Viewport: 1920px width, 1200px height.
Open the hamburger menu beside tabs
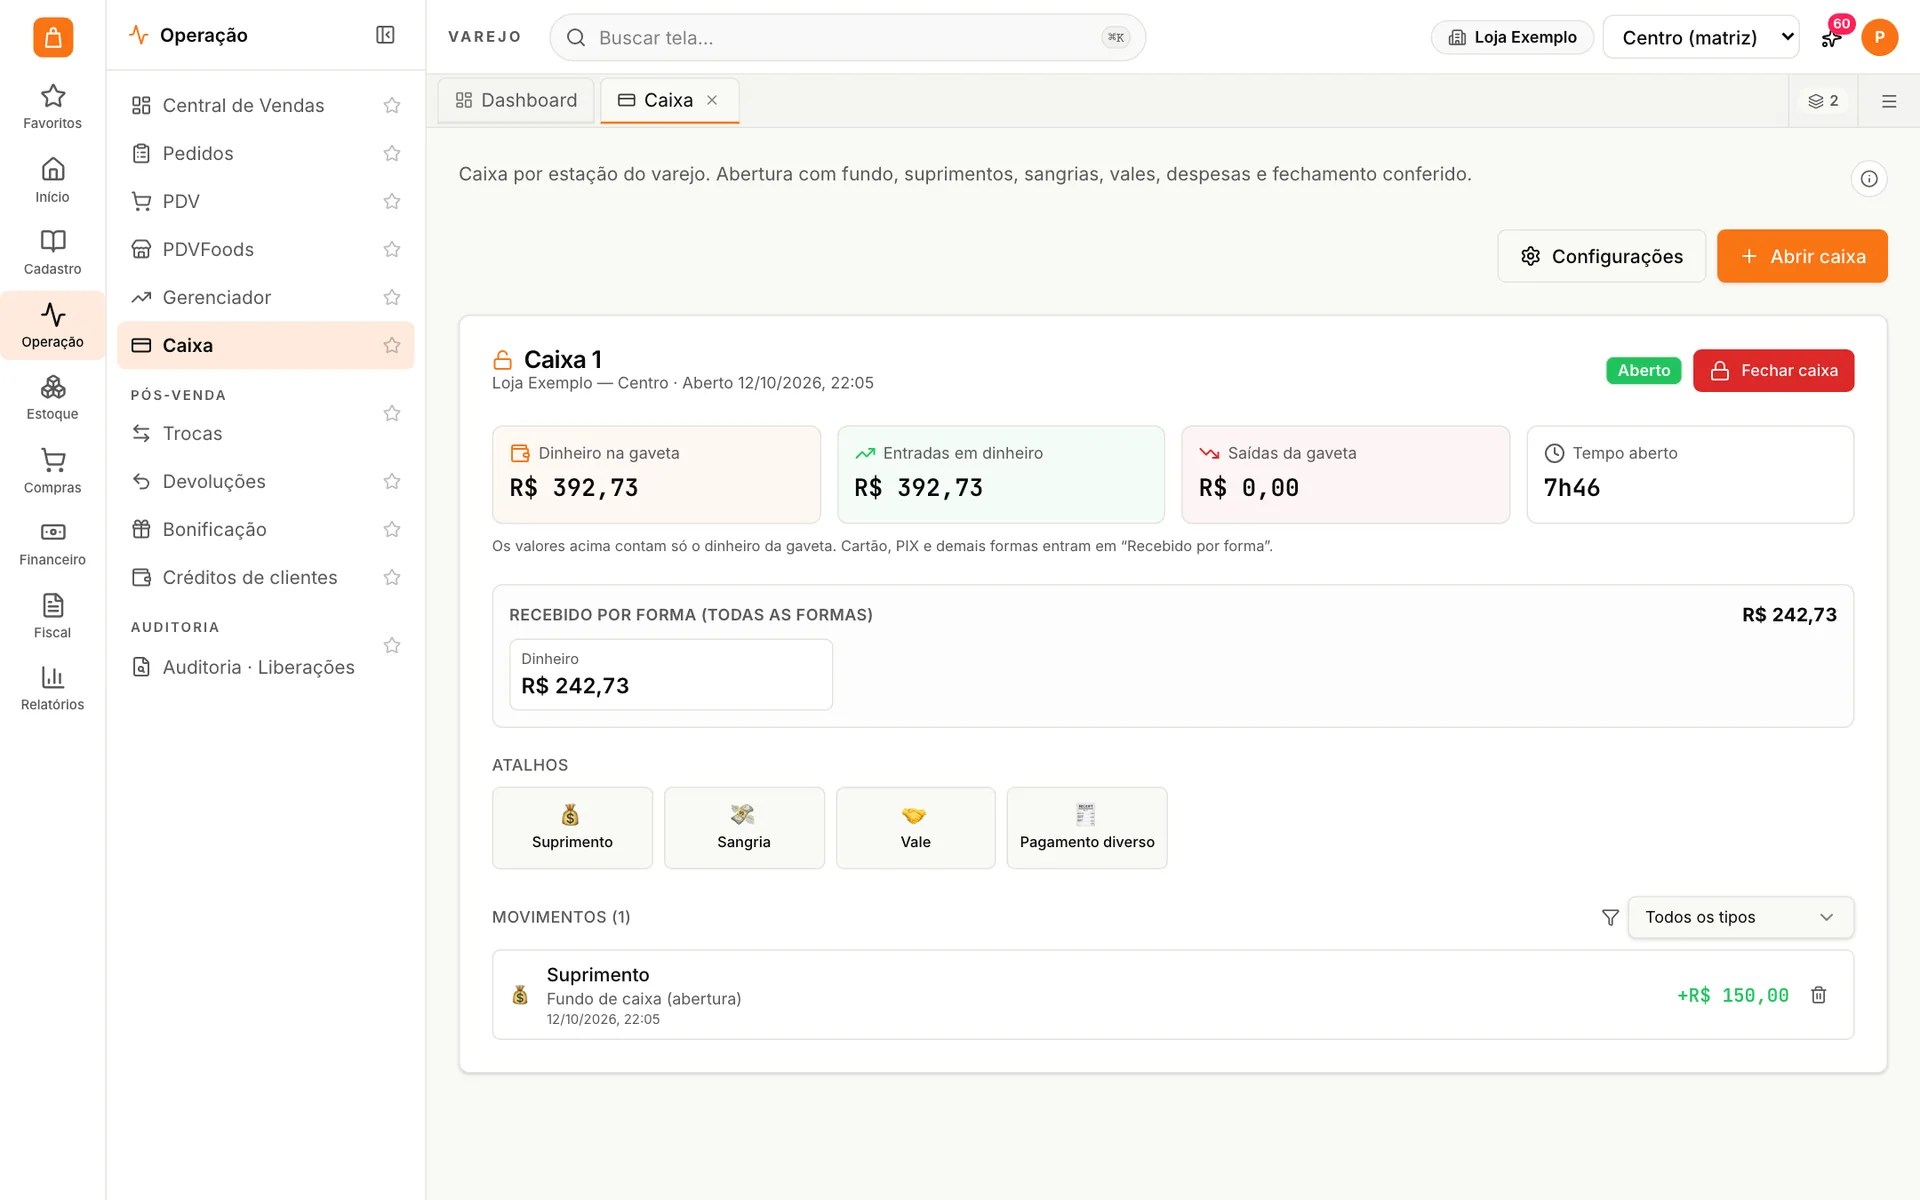(x=1888, y=101)
